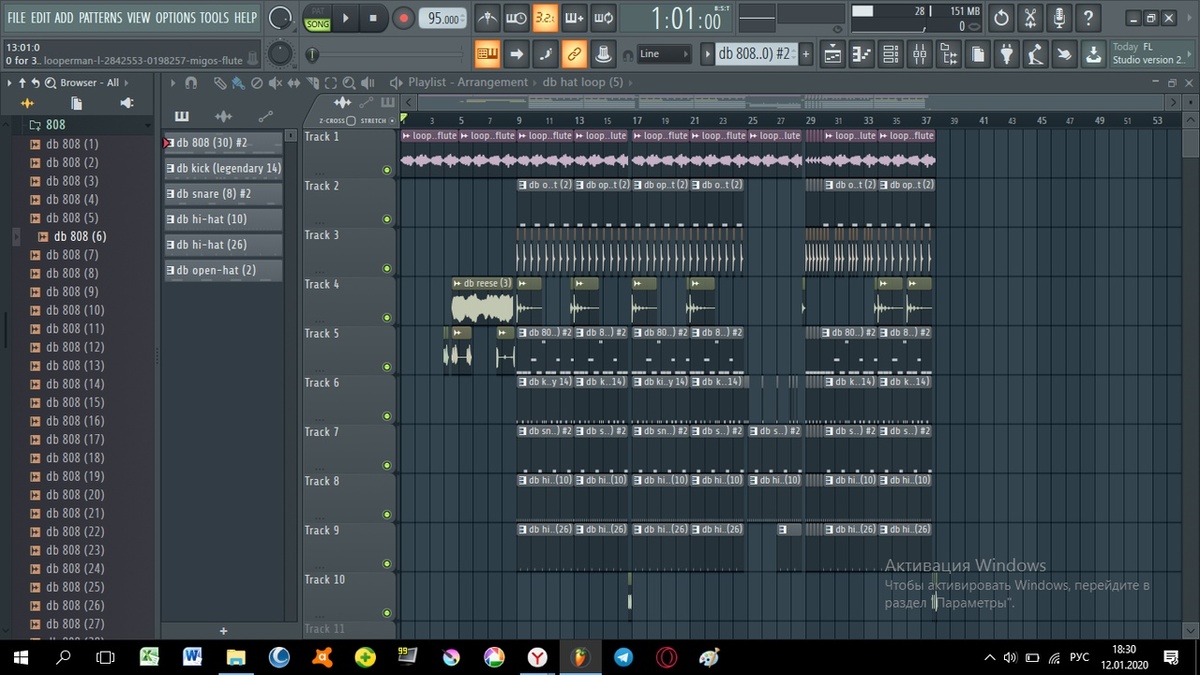This screenshot has height=675, width=1200.
Task: Select db kick (legendary 14) in picker
Action: (223, 168)
